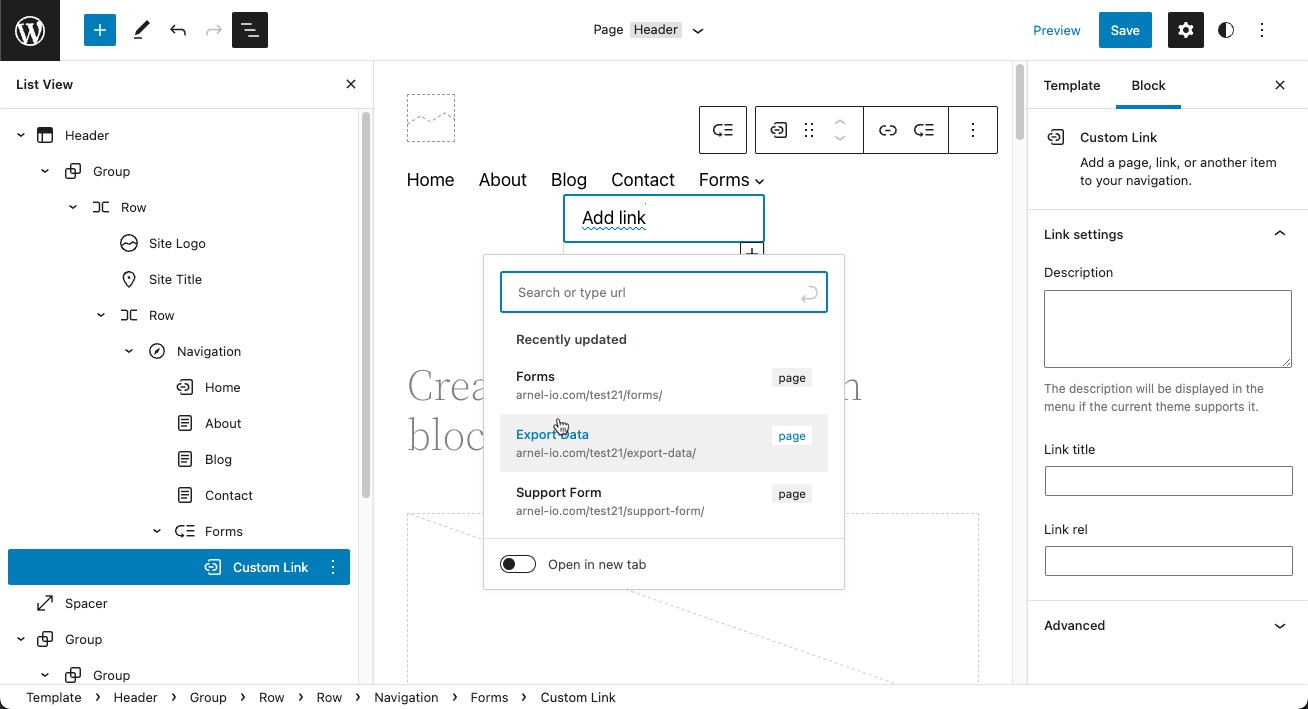Collapse the Navigation item in List View
The width and height of the screenshot is (1308, 709).
point(129,351)
